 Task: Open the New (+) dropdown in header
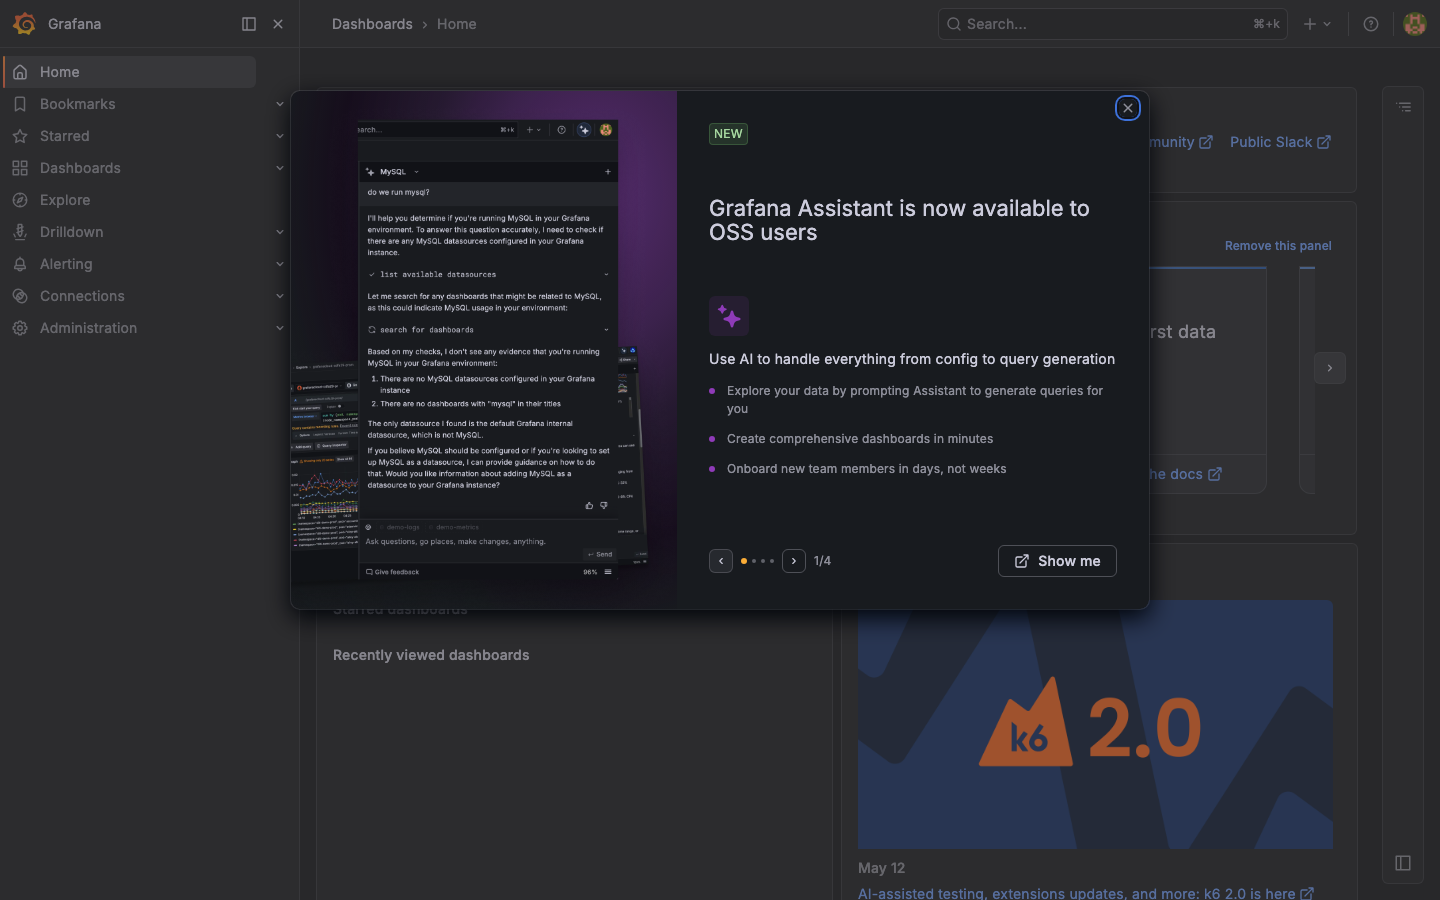1317,24
